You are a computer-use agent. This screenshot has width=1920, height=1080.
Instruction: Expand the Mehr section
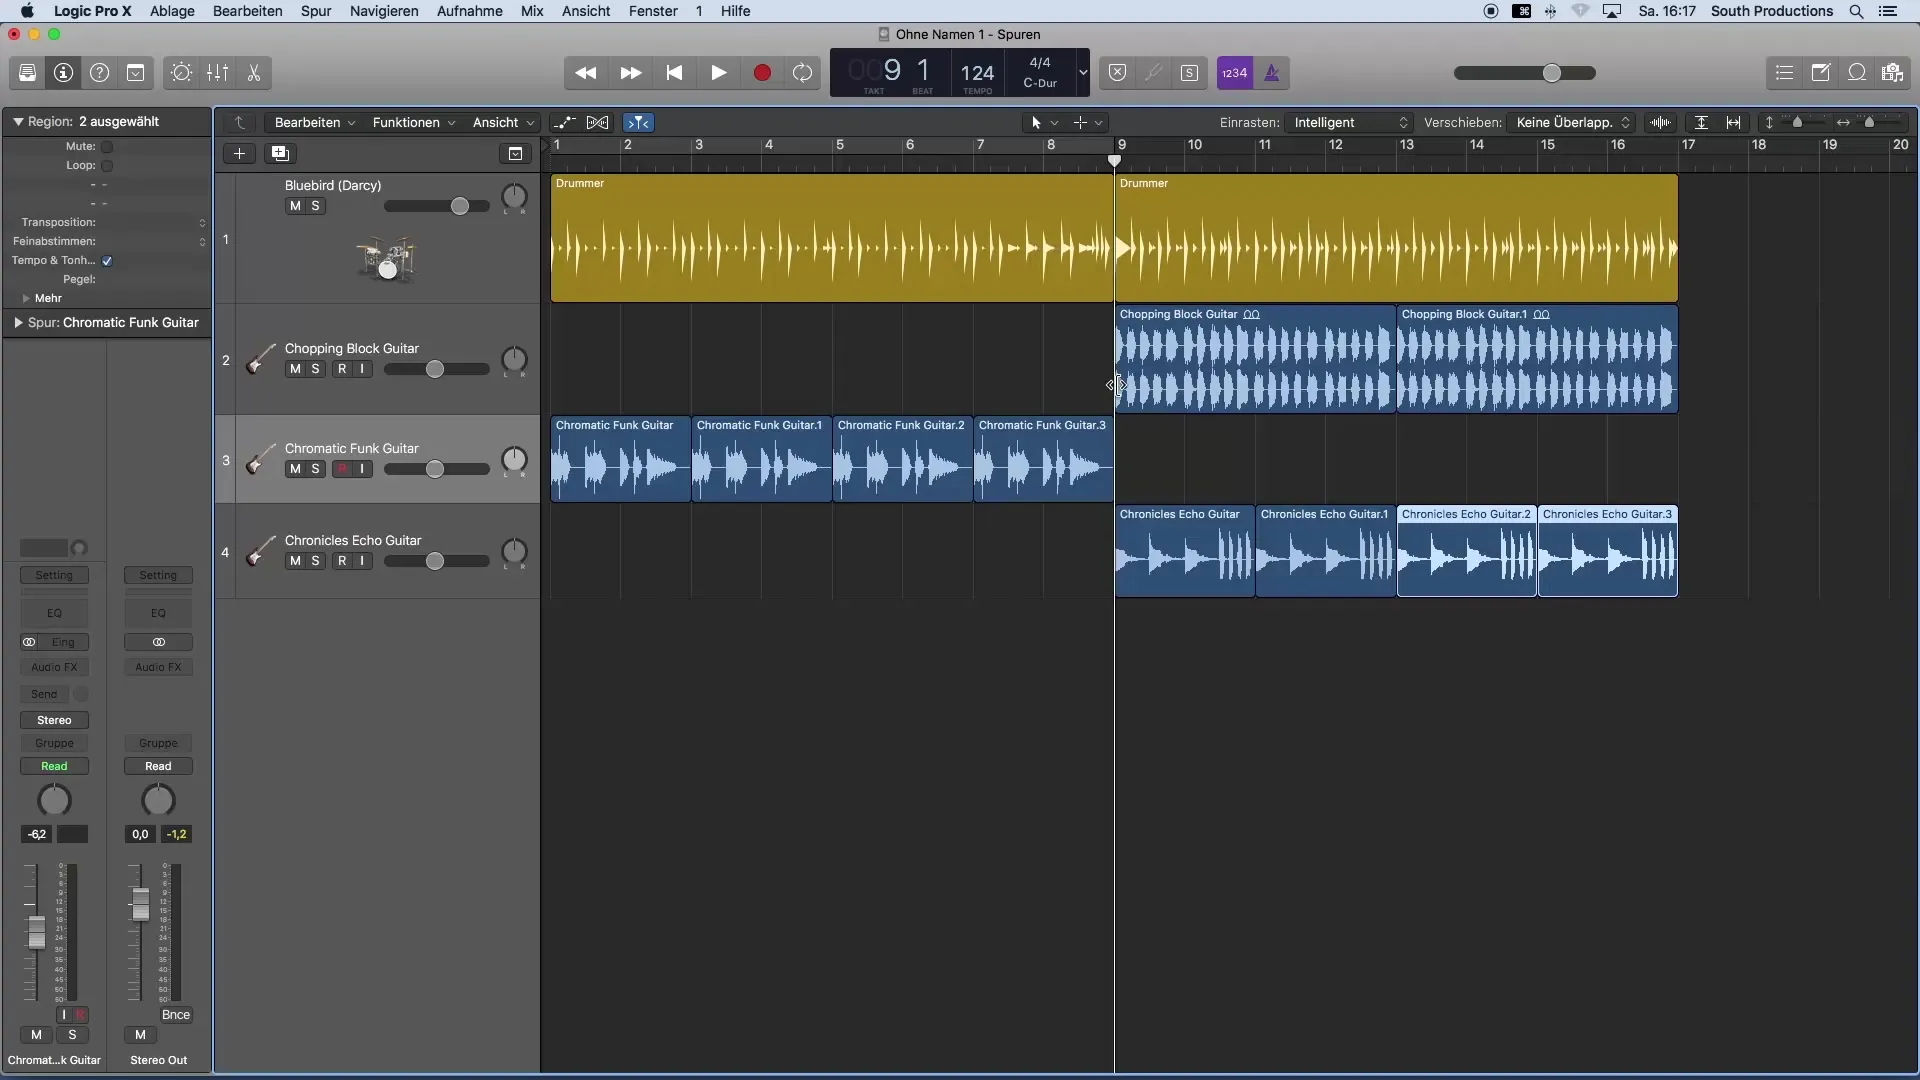click(x=26, y=299)
